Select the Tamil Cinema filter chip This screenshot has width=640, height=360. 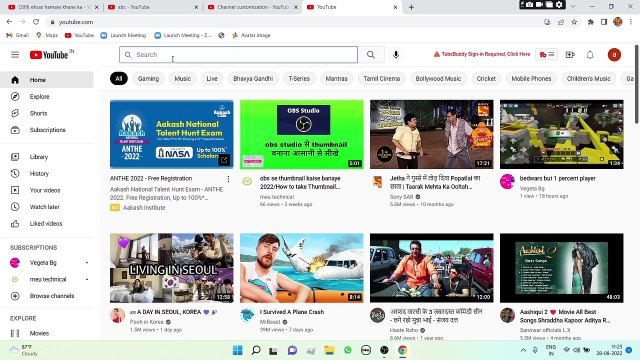382,78
